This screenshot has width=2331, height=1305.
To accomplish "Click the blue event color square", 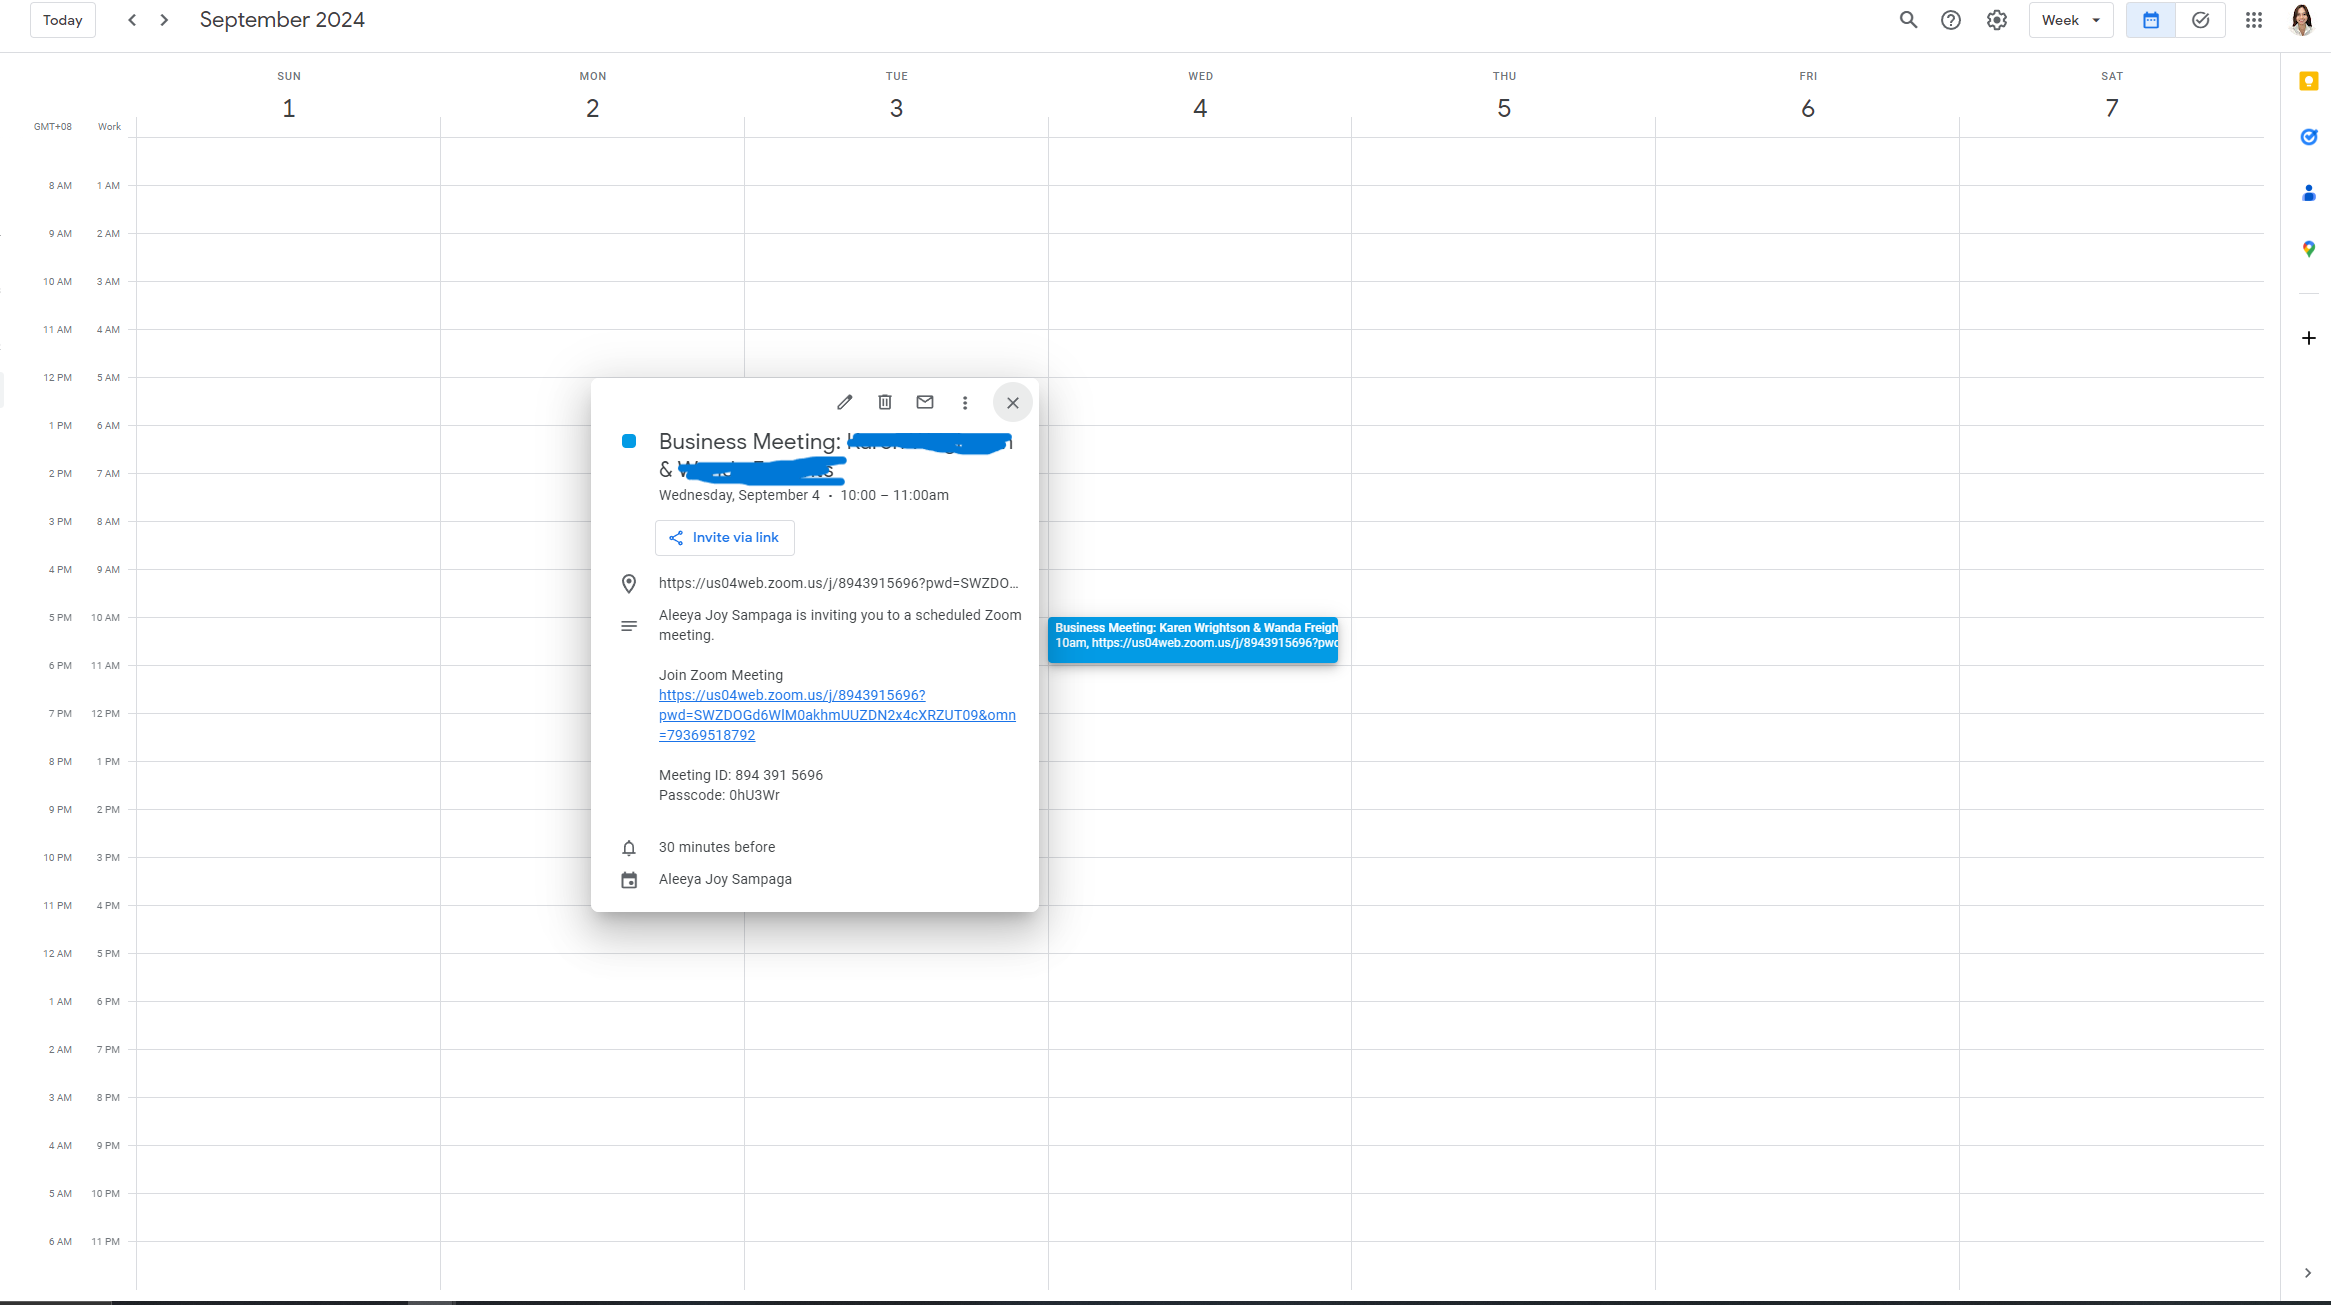I will coord(629,441).
